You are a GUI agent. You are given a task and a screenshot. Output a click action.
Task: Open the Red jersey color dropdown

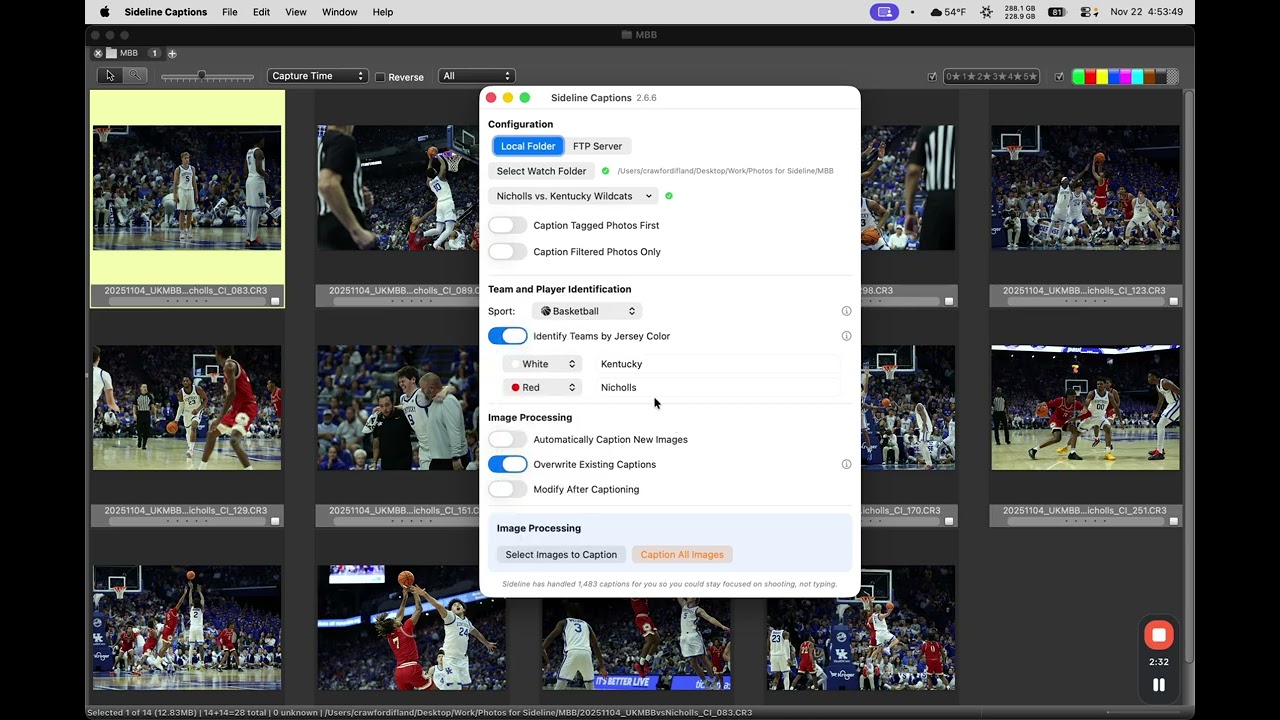pos(542,387)
